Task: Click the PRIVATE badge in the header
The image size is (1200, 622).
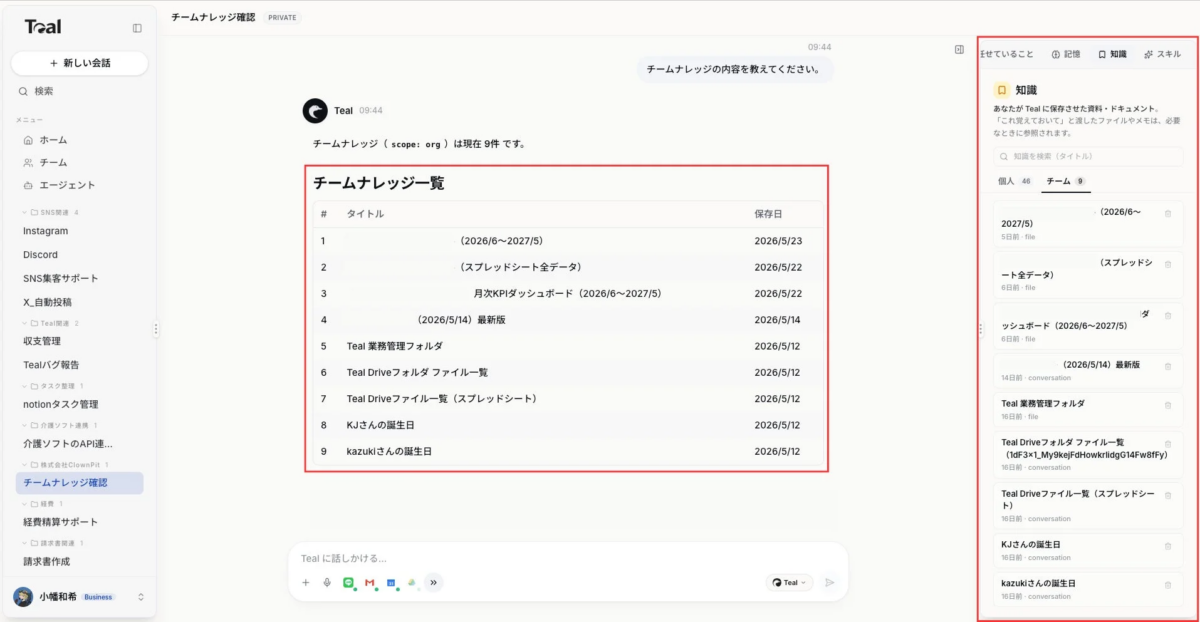Action: pos(283,18)
